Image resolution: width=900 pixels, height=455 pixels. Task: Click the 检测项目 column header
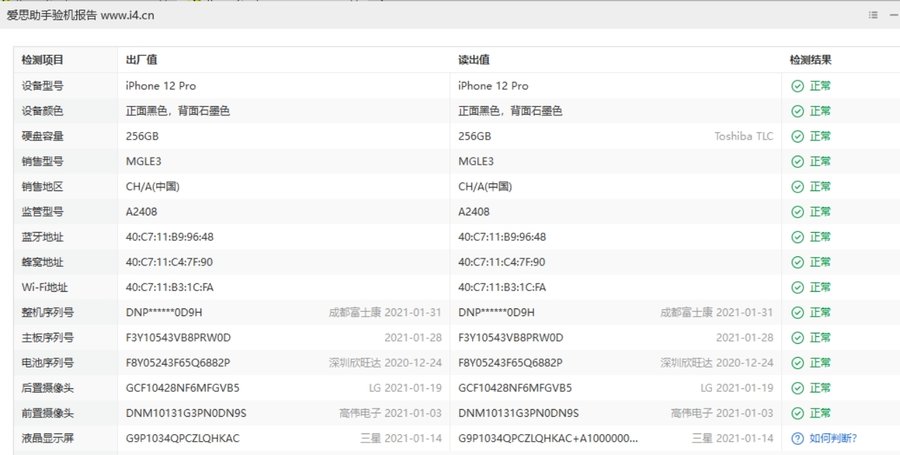42,60
